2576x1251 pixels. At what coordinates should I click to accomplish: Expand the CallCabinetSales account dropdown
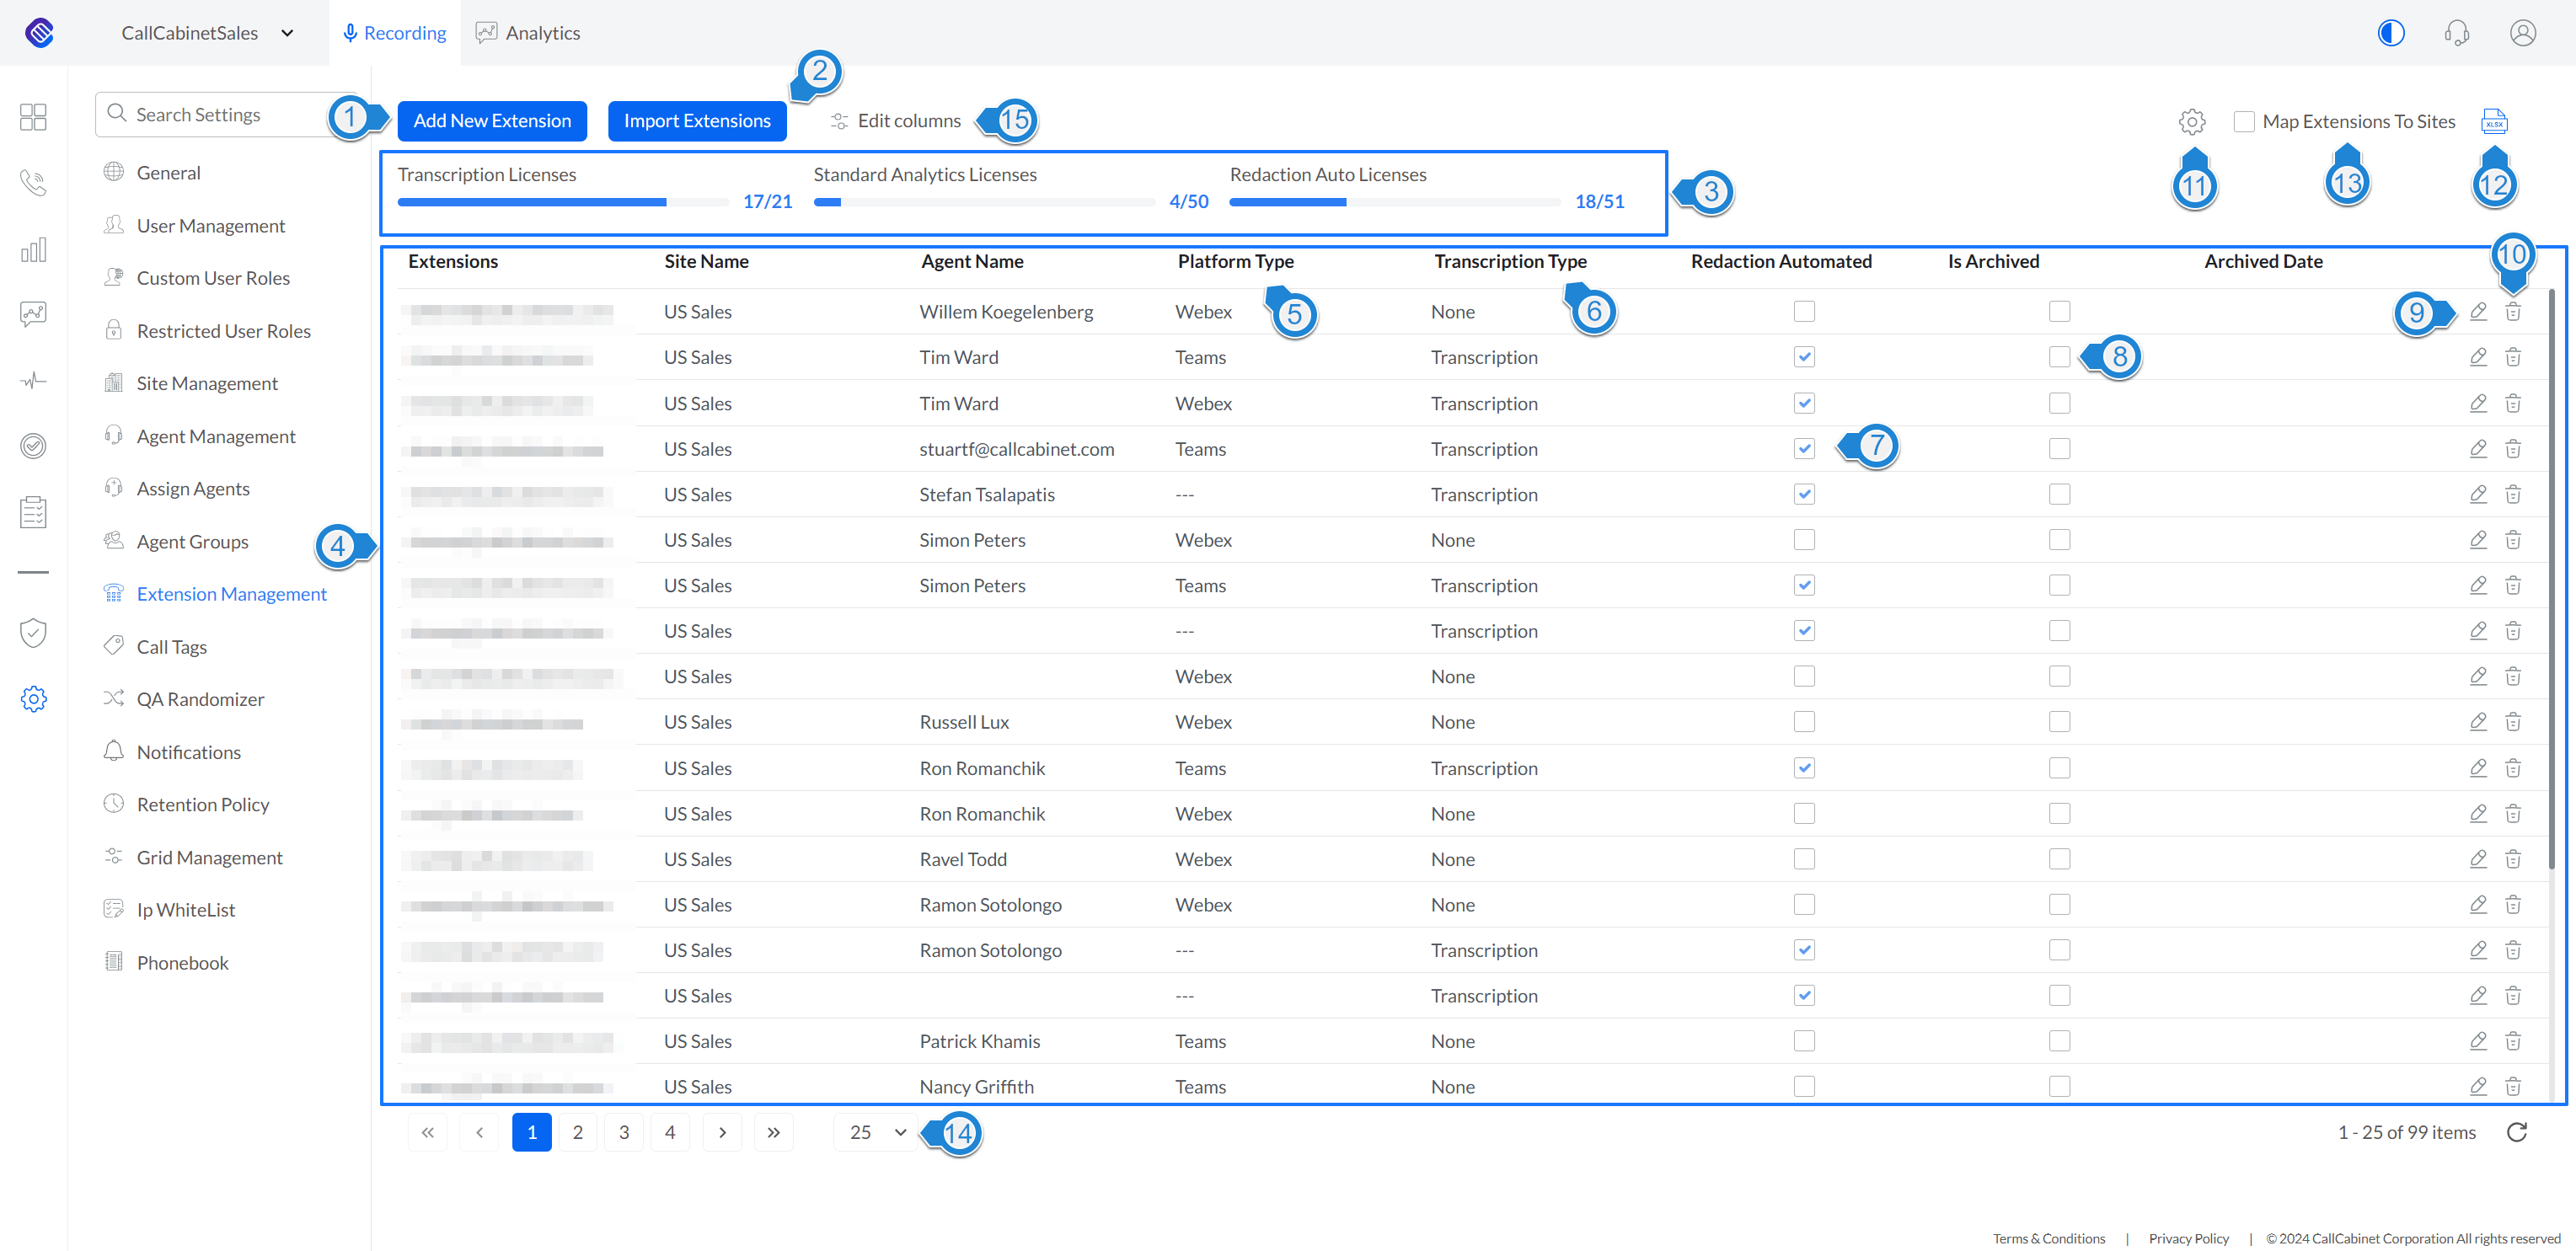click(x=208, y=33)
